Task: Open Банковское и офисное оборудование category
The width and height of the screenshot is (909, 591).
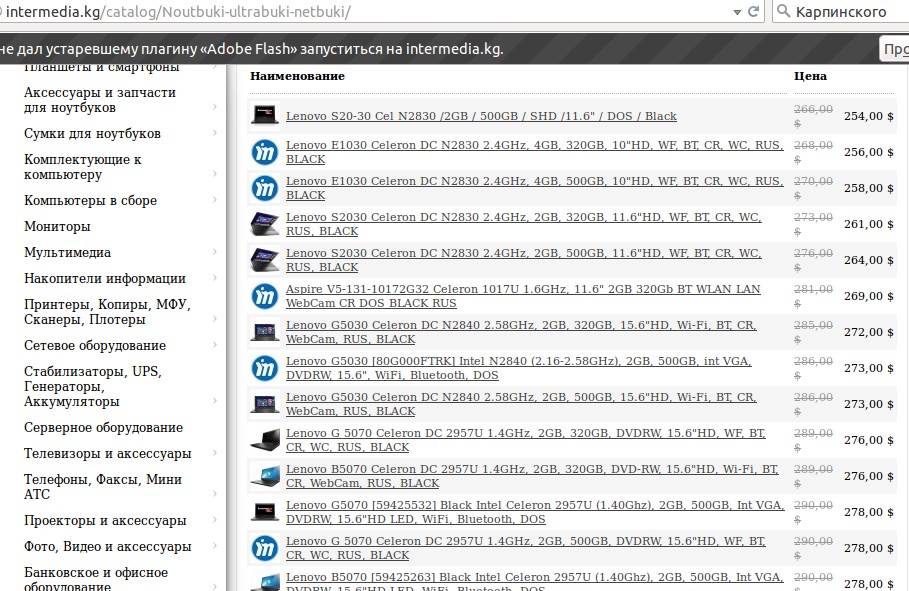Action: (96, 579)
